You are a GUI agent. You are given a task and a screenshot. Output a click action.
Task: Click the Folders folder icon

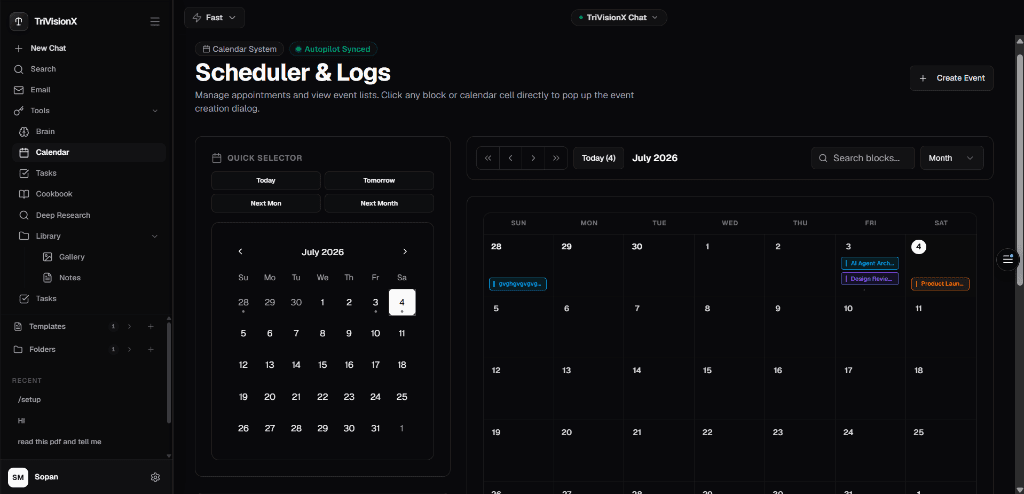coord(18,350)
